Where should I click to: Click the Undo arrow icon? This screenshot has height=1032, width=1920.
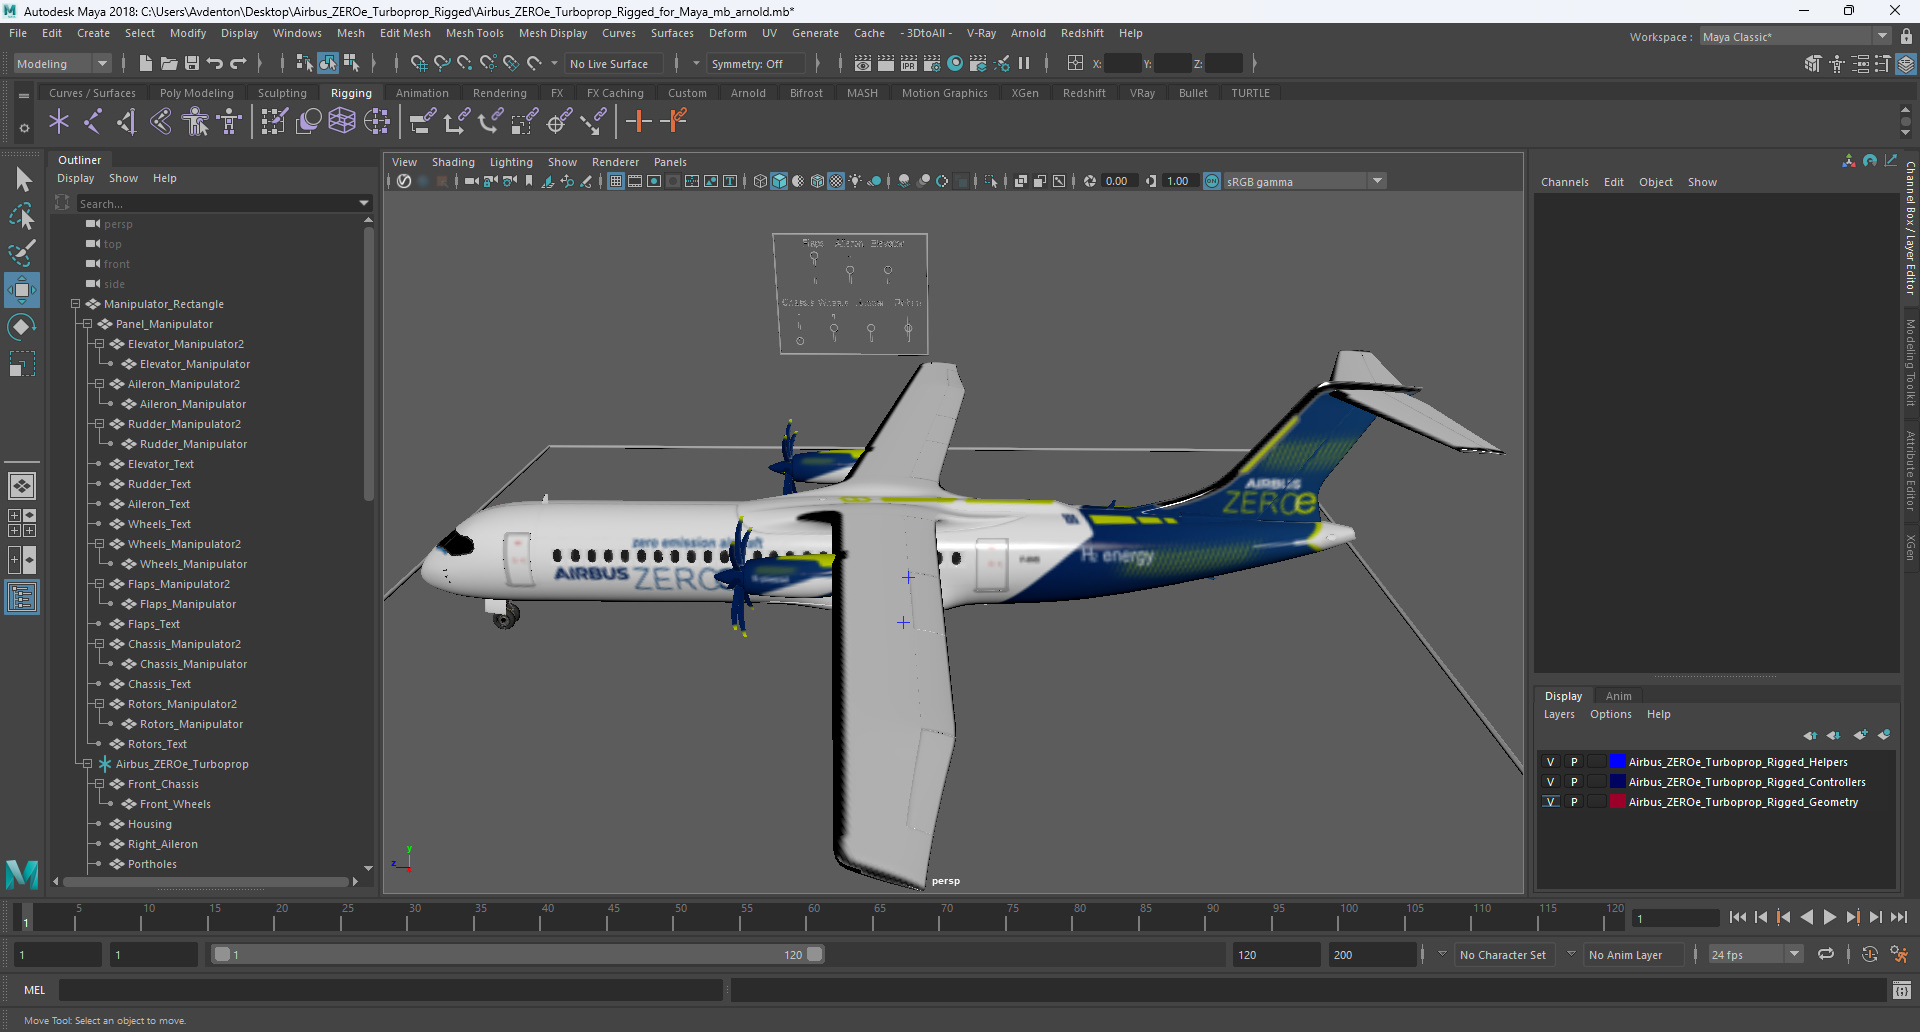(215, 63)
